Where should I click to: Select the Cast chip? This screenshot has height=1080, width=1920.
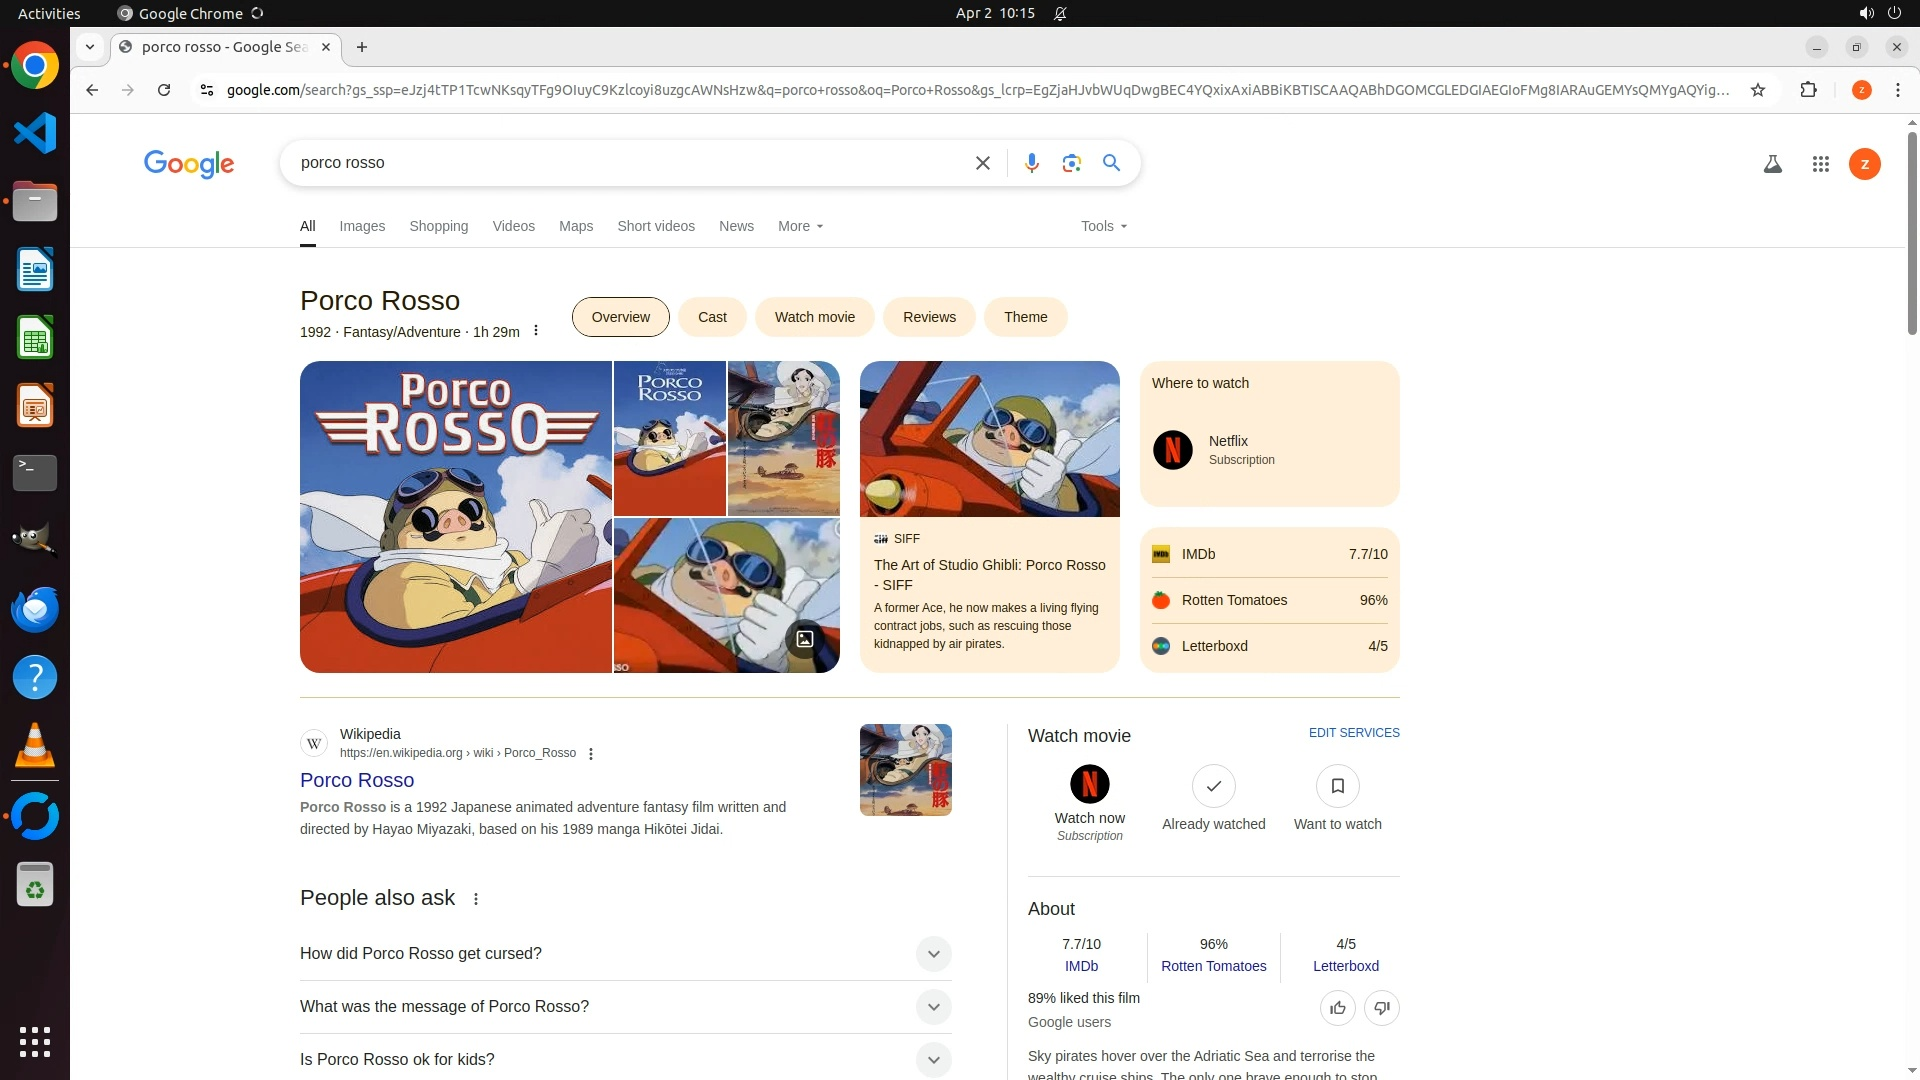[712, 317]
